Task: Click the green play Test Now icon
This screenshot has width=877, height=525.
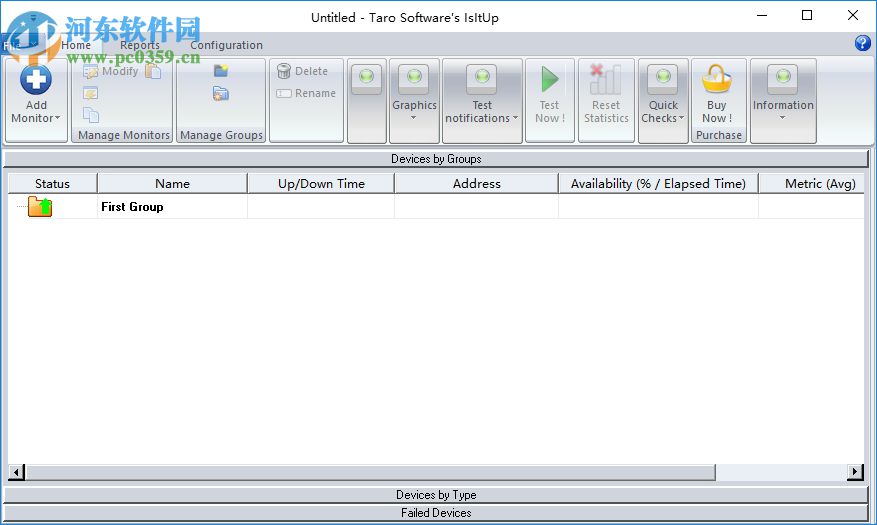Action: [550, 79]
